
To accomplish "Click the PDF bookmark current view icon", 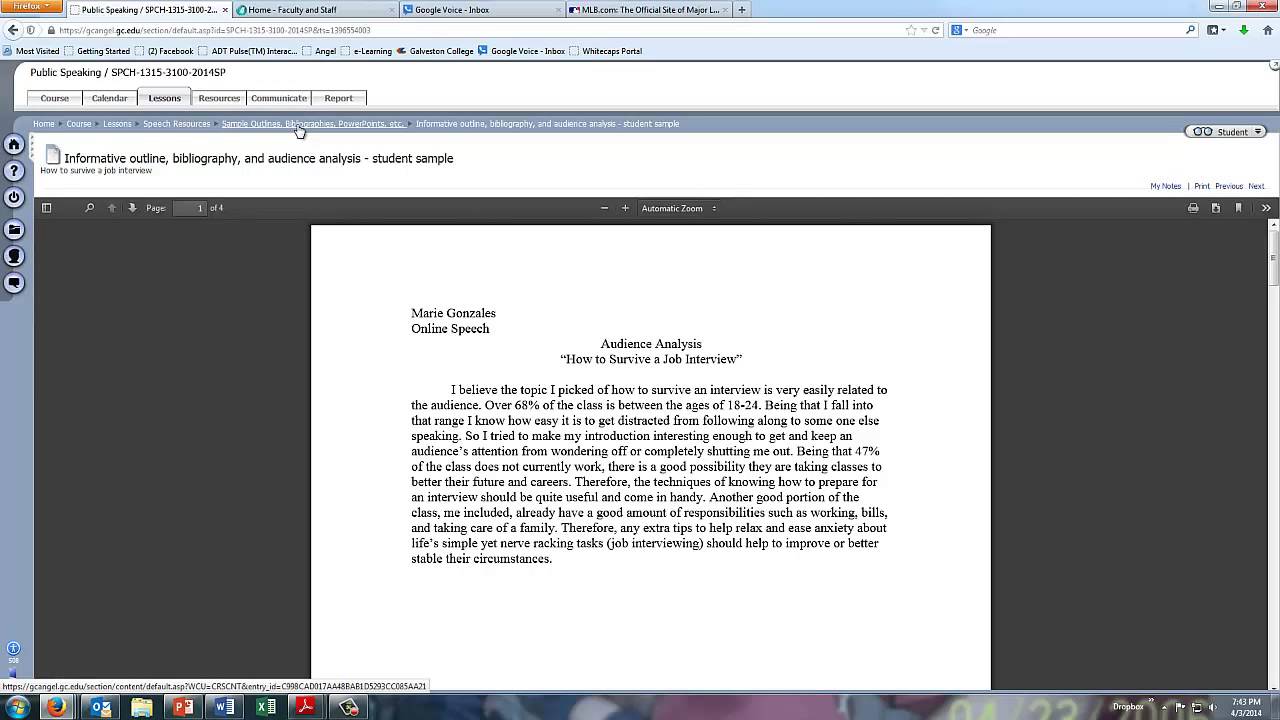I will (x=1238, y=208).
